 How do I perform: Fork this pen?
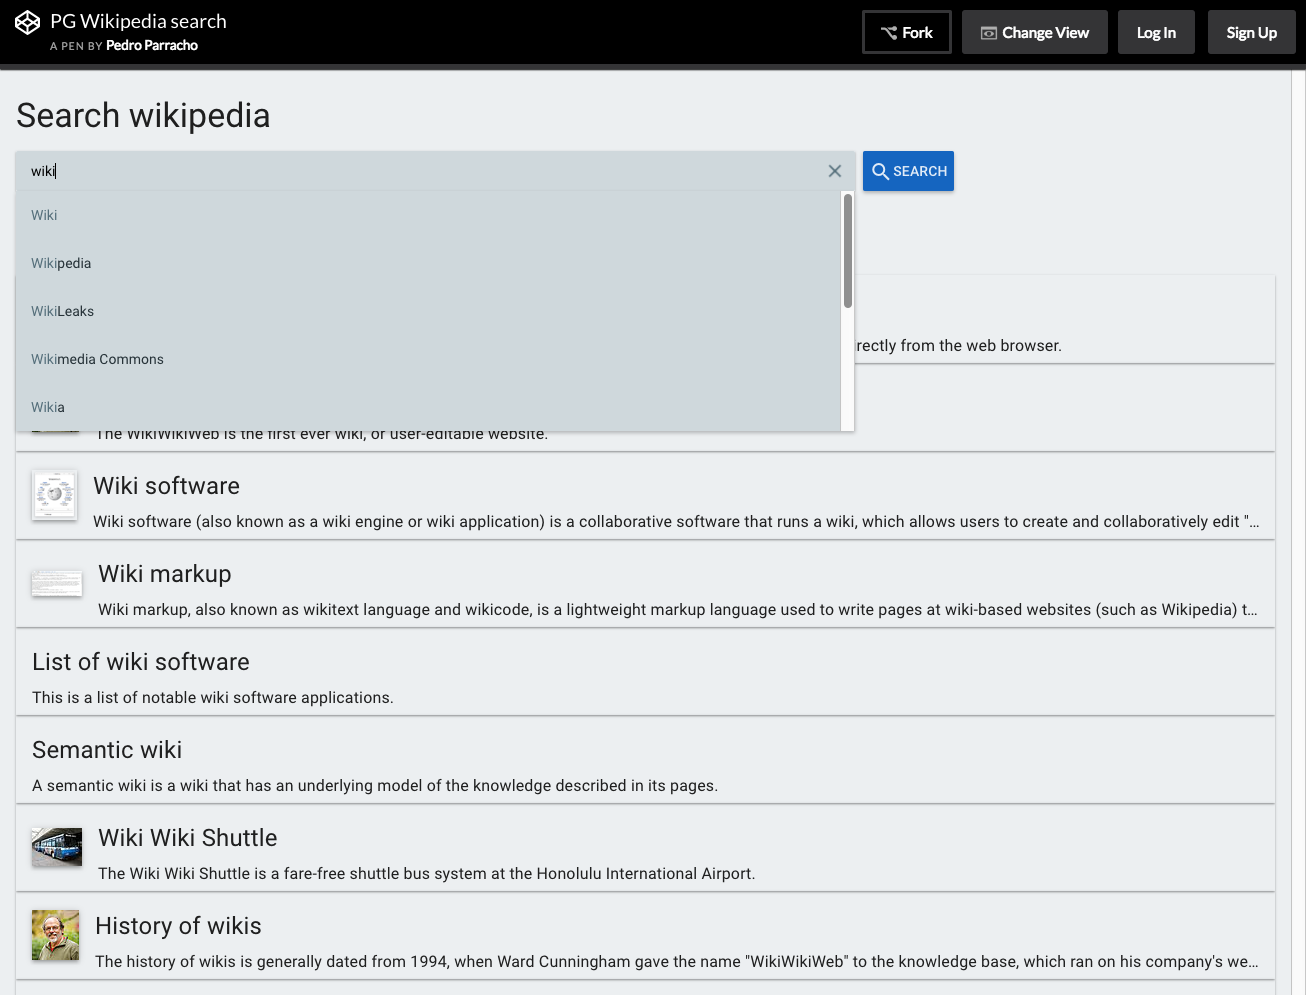point(906,33)
